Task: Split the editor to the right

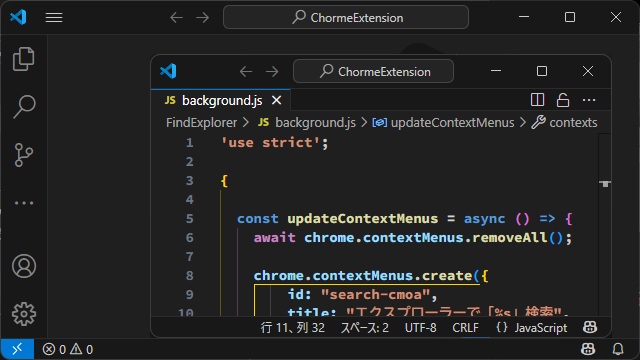Action: click(x=537, y=100)
